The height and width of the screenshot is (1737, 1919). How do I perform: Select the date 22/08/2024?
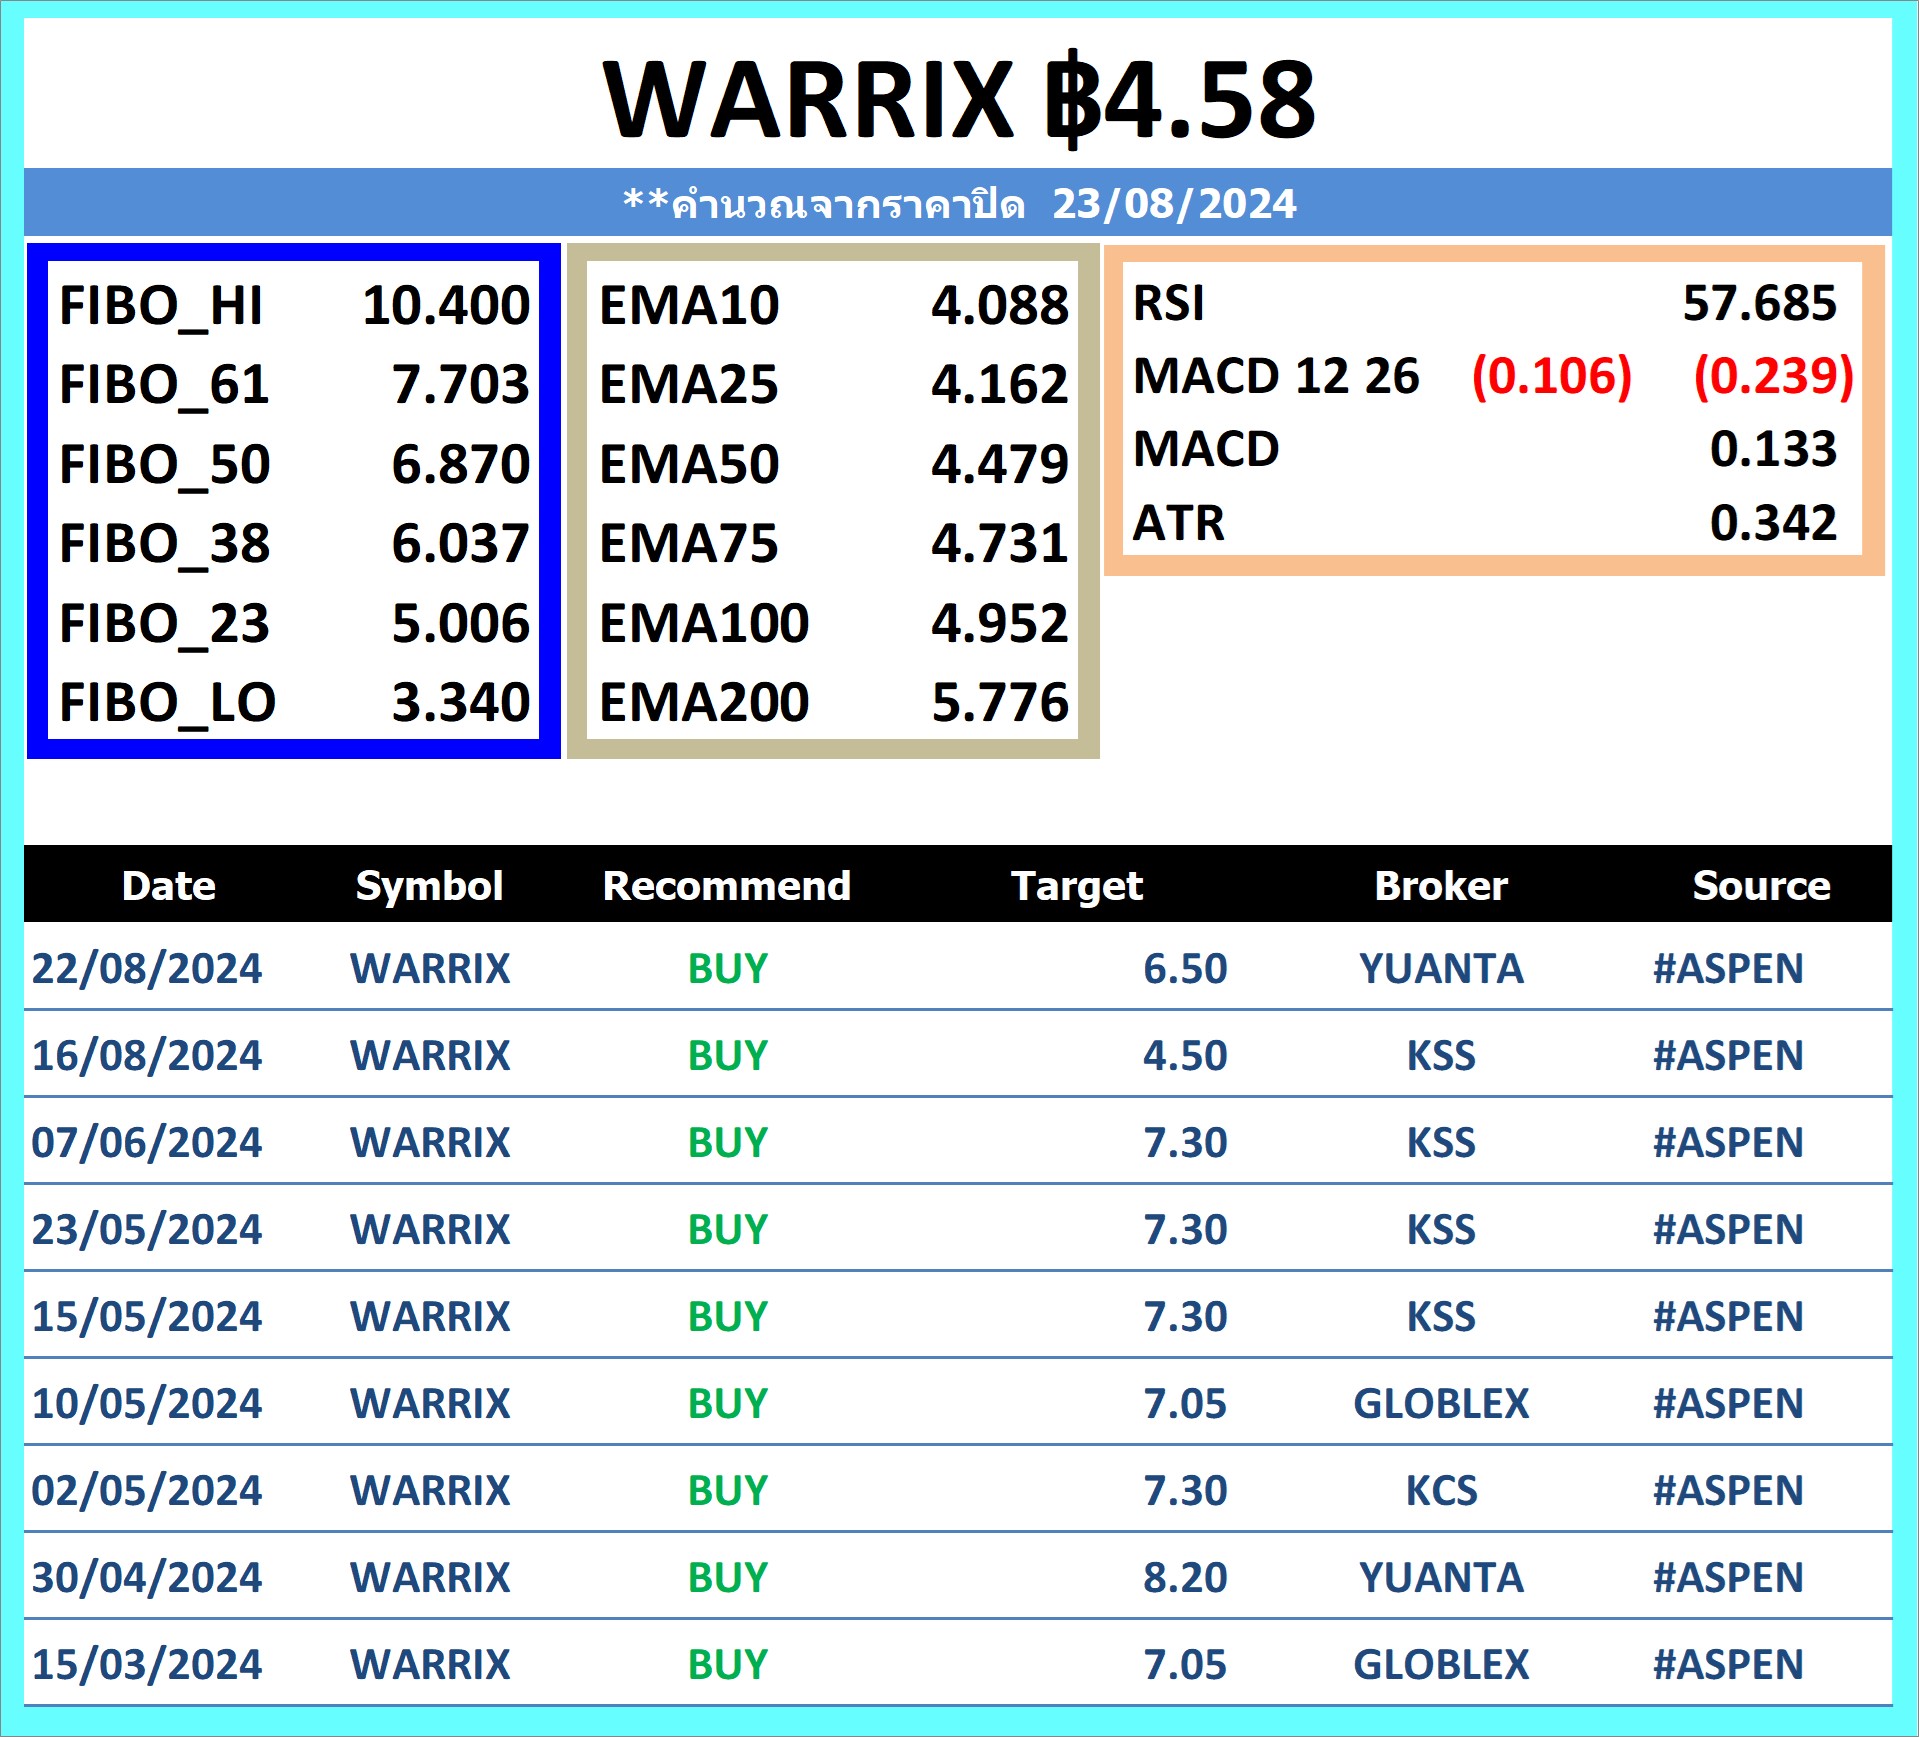pyautogui.click(x=147, y=969)
